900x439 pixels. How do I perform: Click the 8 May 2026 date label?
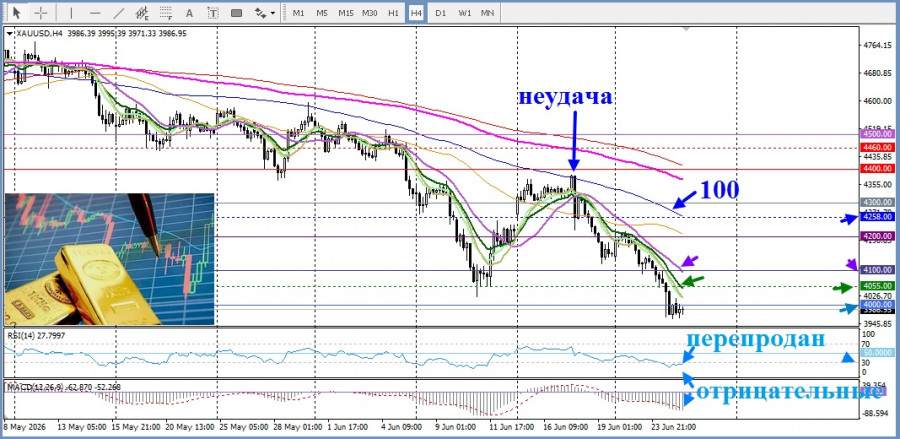coord(26,428)
